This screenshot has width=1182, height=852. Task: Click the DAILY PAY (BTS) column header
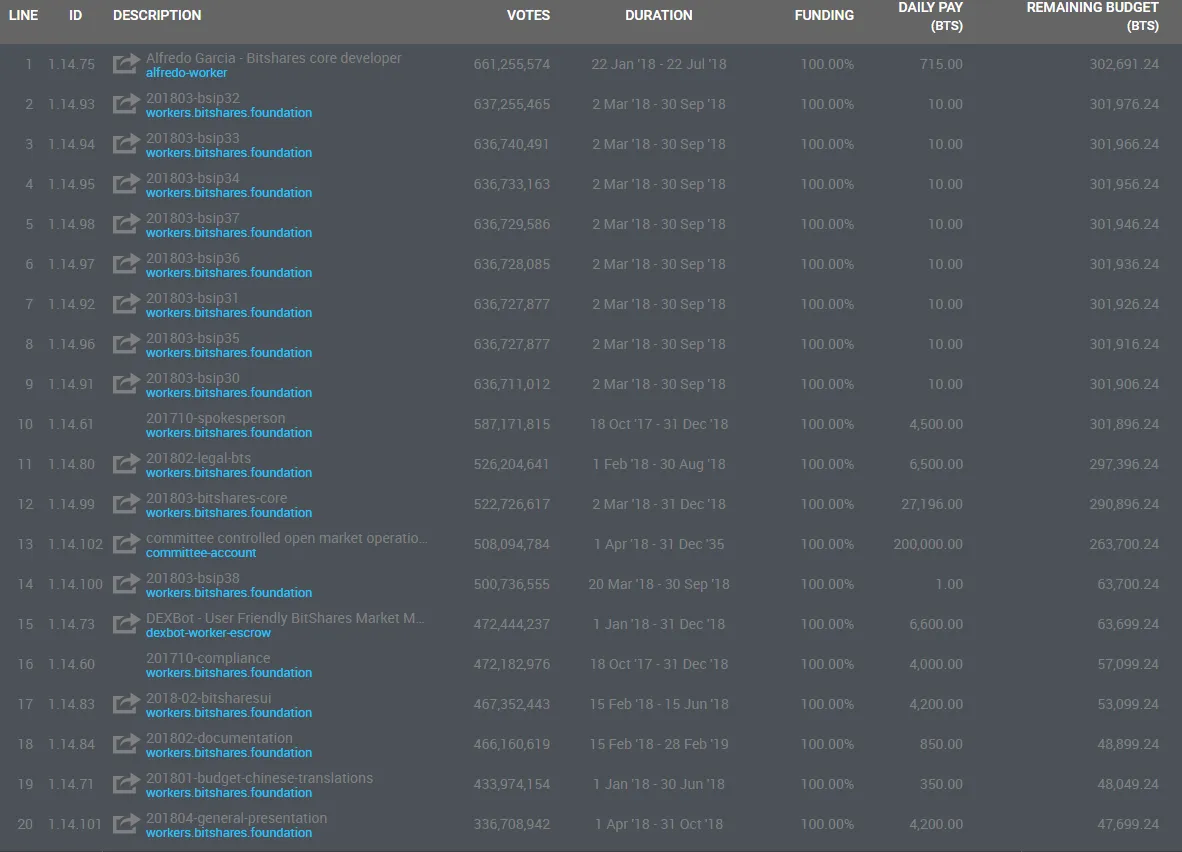(930, 17)
